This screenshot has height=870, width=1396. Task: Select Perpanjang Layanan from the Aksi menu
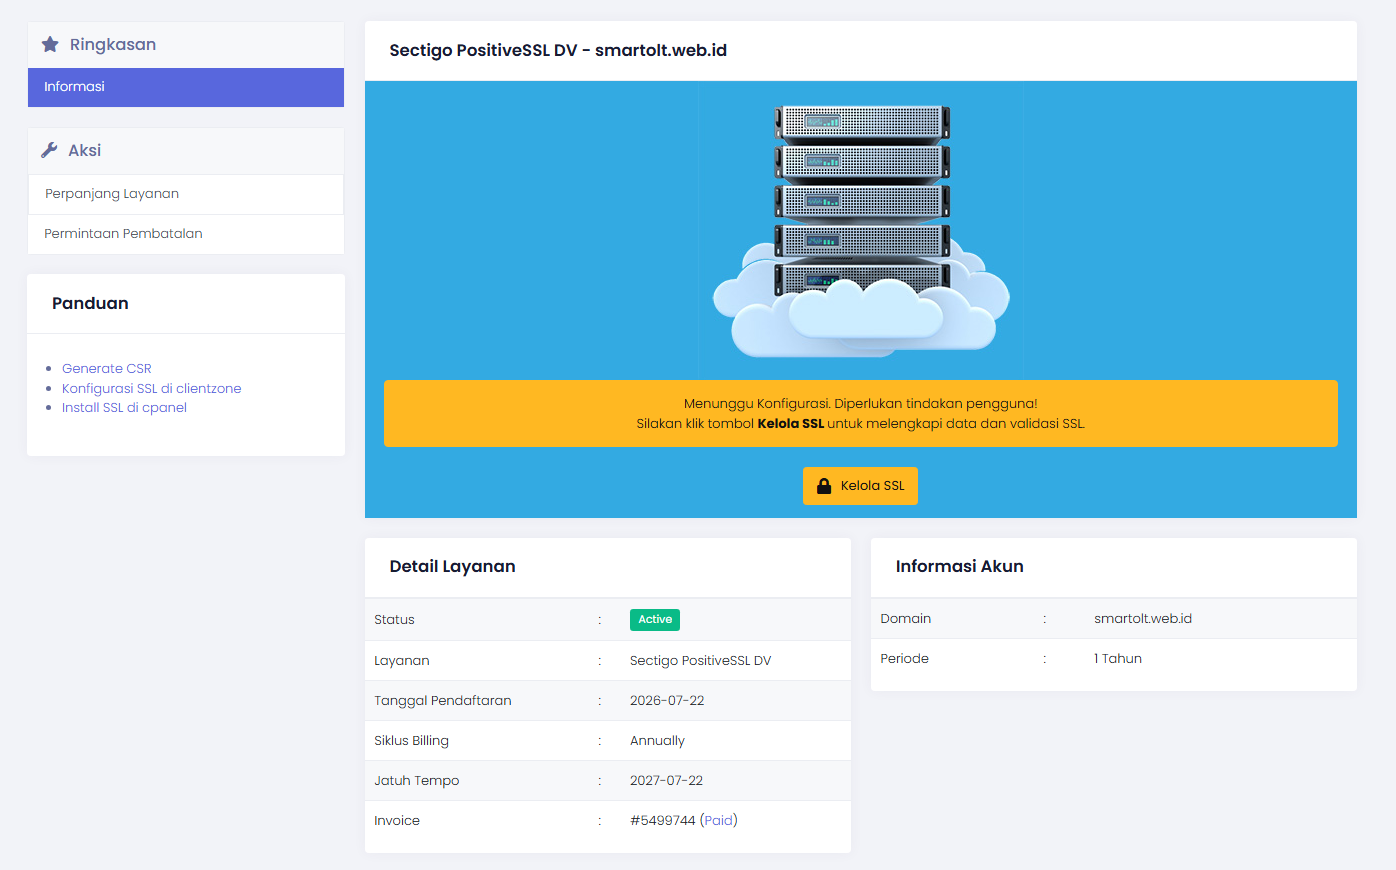[186, 194]
